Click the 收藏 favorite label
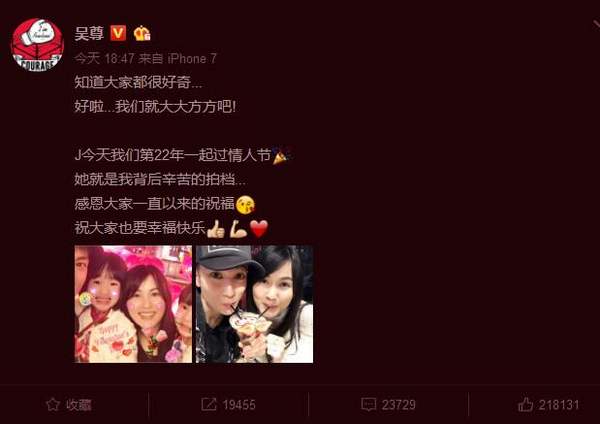This screenshot has width=600, height=424. point(78,405)
